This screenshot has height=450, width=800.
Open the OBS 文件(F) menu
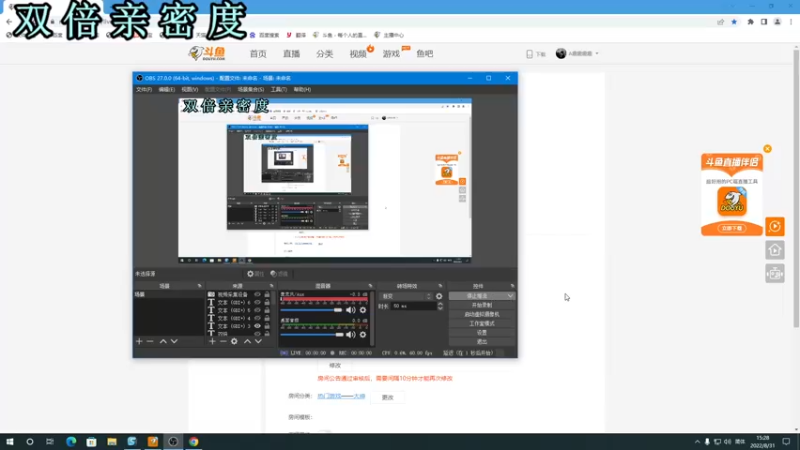point(144,90)
